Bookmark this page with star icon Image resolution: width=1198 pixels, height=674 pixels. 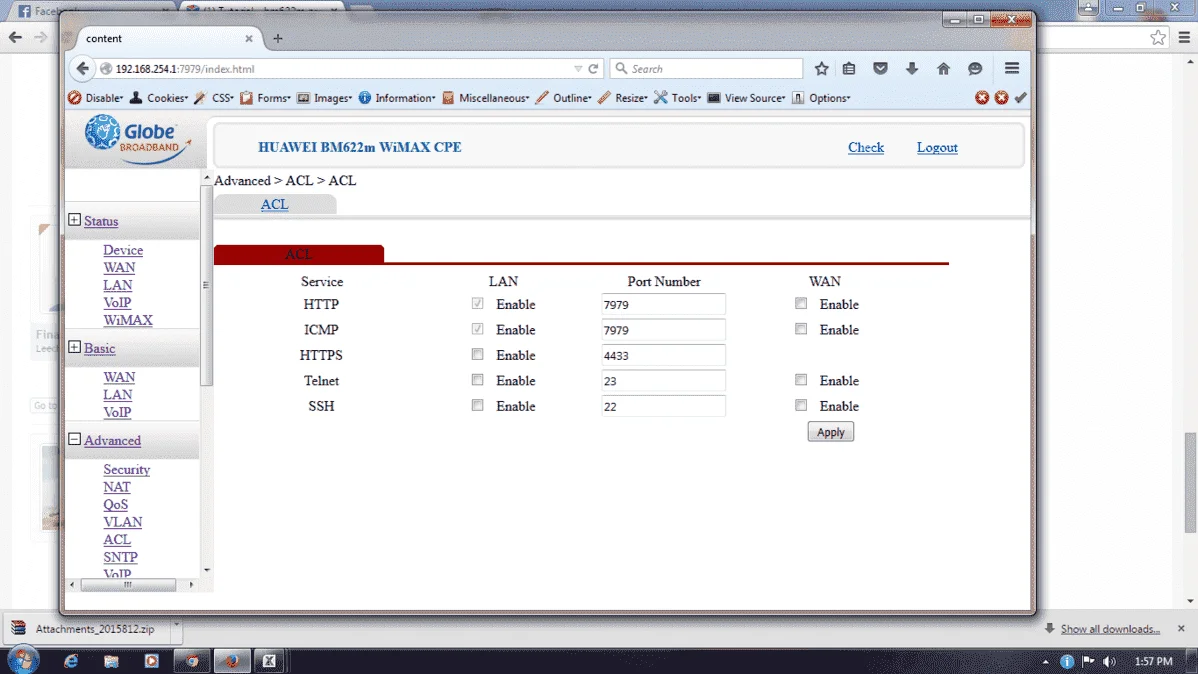[821, 69]
